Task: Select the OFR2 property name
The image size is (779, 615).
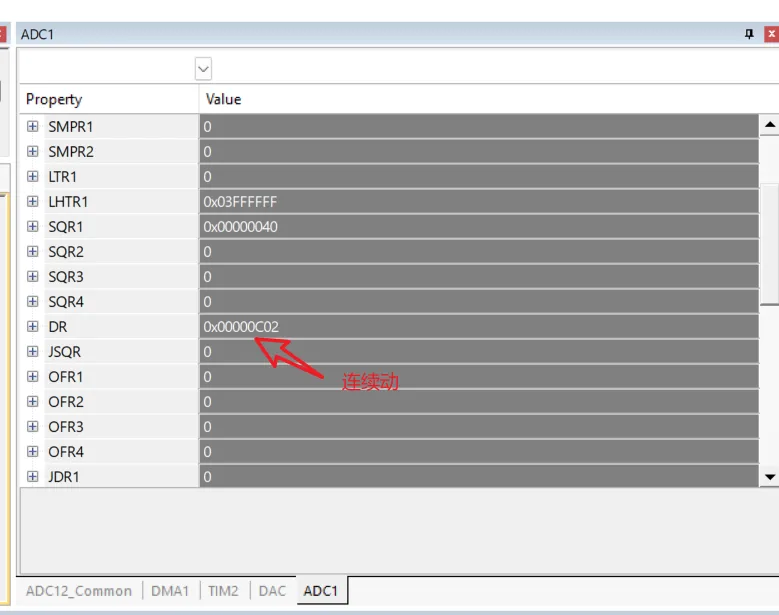Action: [66, 401]
